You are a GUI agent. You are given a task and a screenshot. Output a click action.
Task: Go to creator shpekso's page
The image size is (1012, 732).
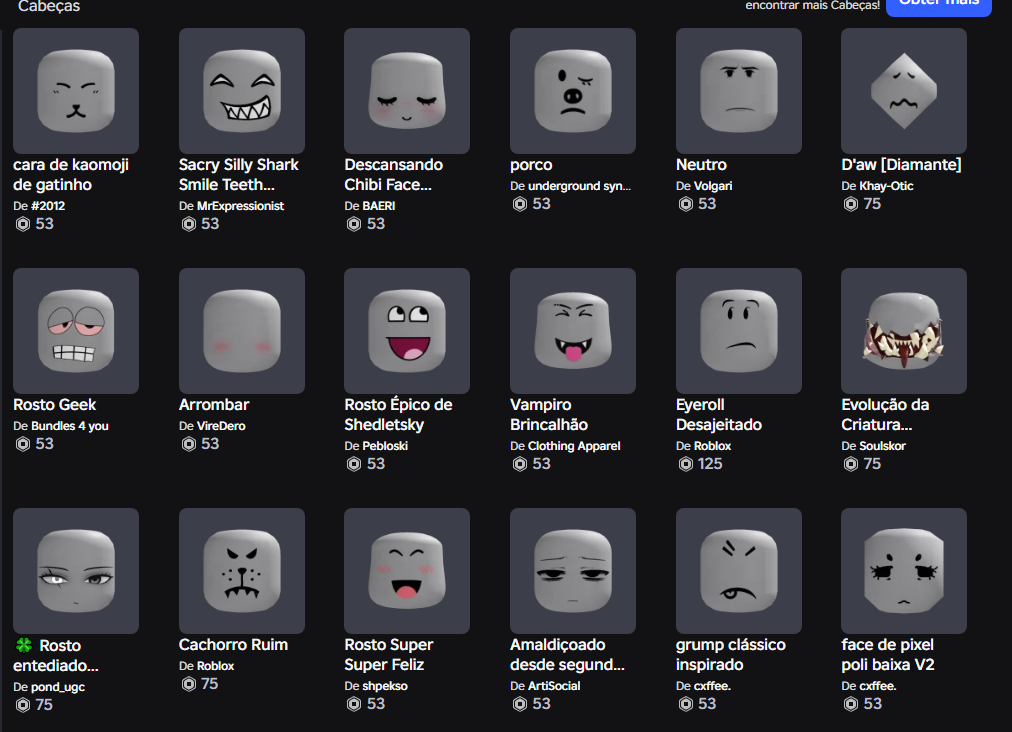[x=385, y=686]
